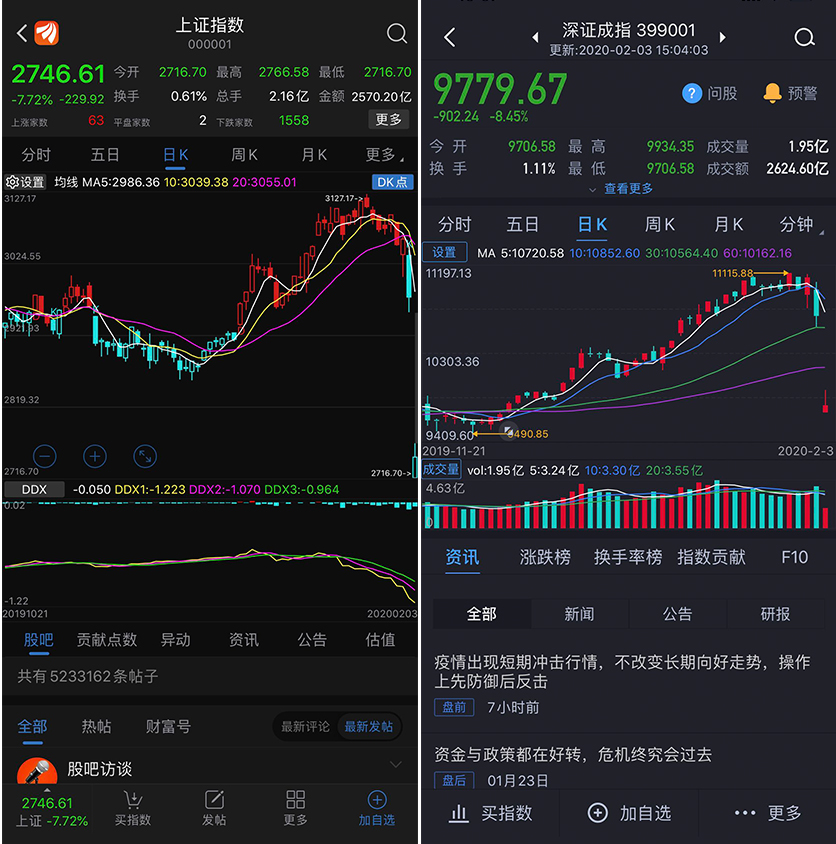Open search on the 上证指数 page
This screenshot has width=836, height=844.
tap(397, 32)
